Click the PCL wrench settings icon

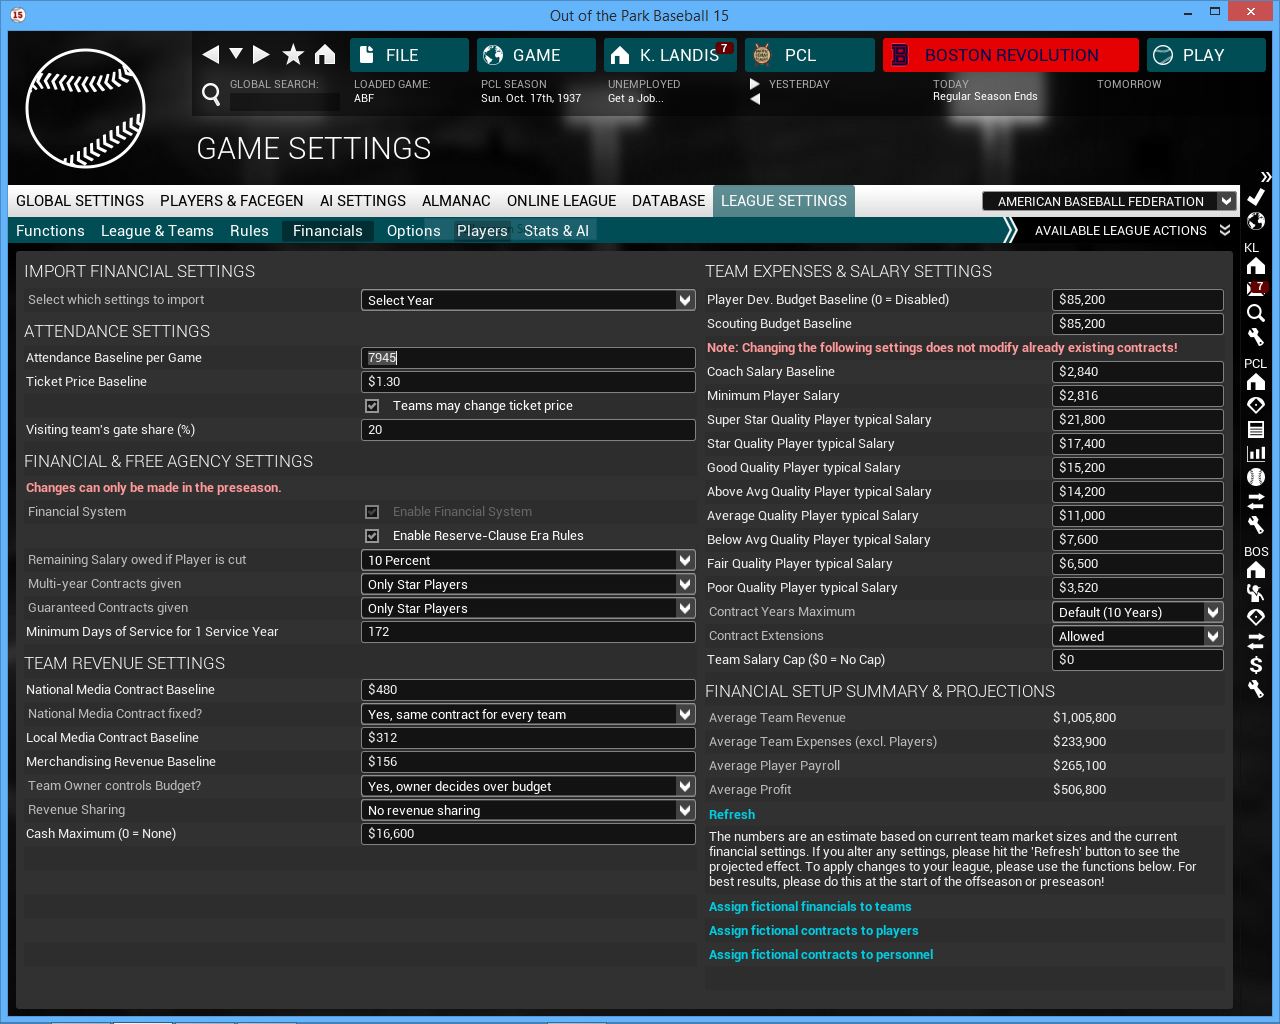tap(1256, 524)
